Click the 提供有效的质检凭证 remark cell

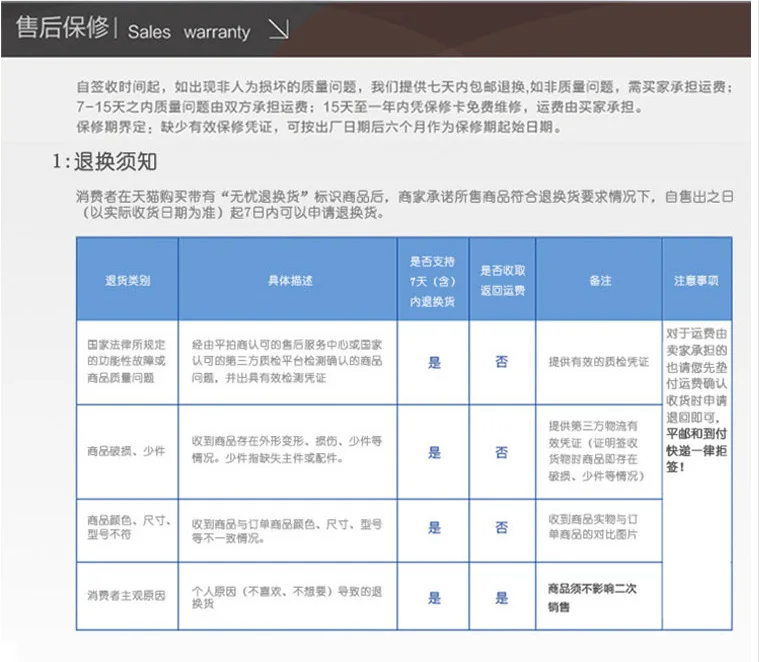pos(599,361)
